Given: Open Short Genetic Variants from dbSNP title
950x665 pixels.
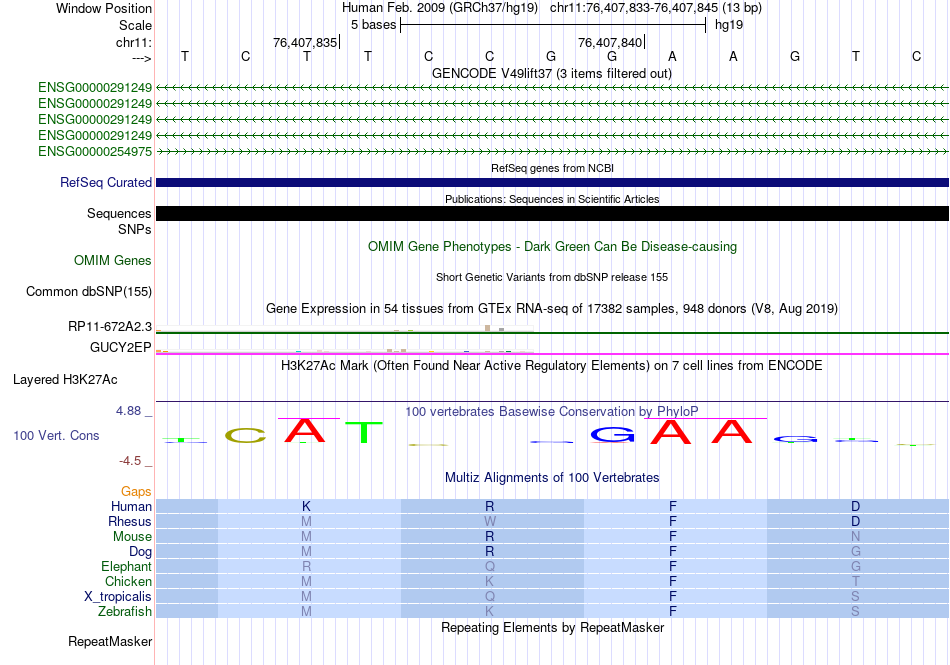Looking at the screenshot, I should pyautogui.click(x=552, y=277).
